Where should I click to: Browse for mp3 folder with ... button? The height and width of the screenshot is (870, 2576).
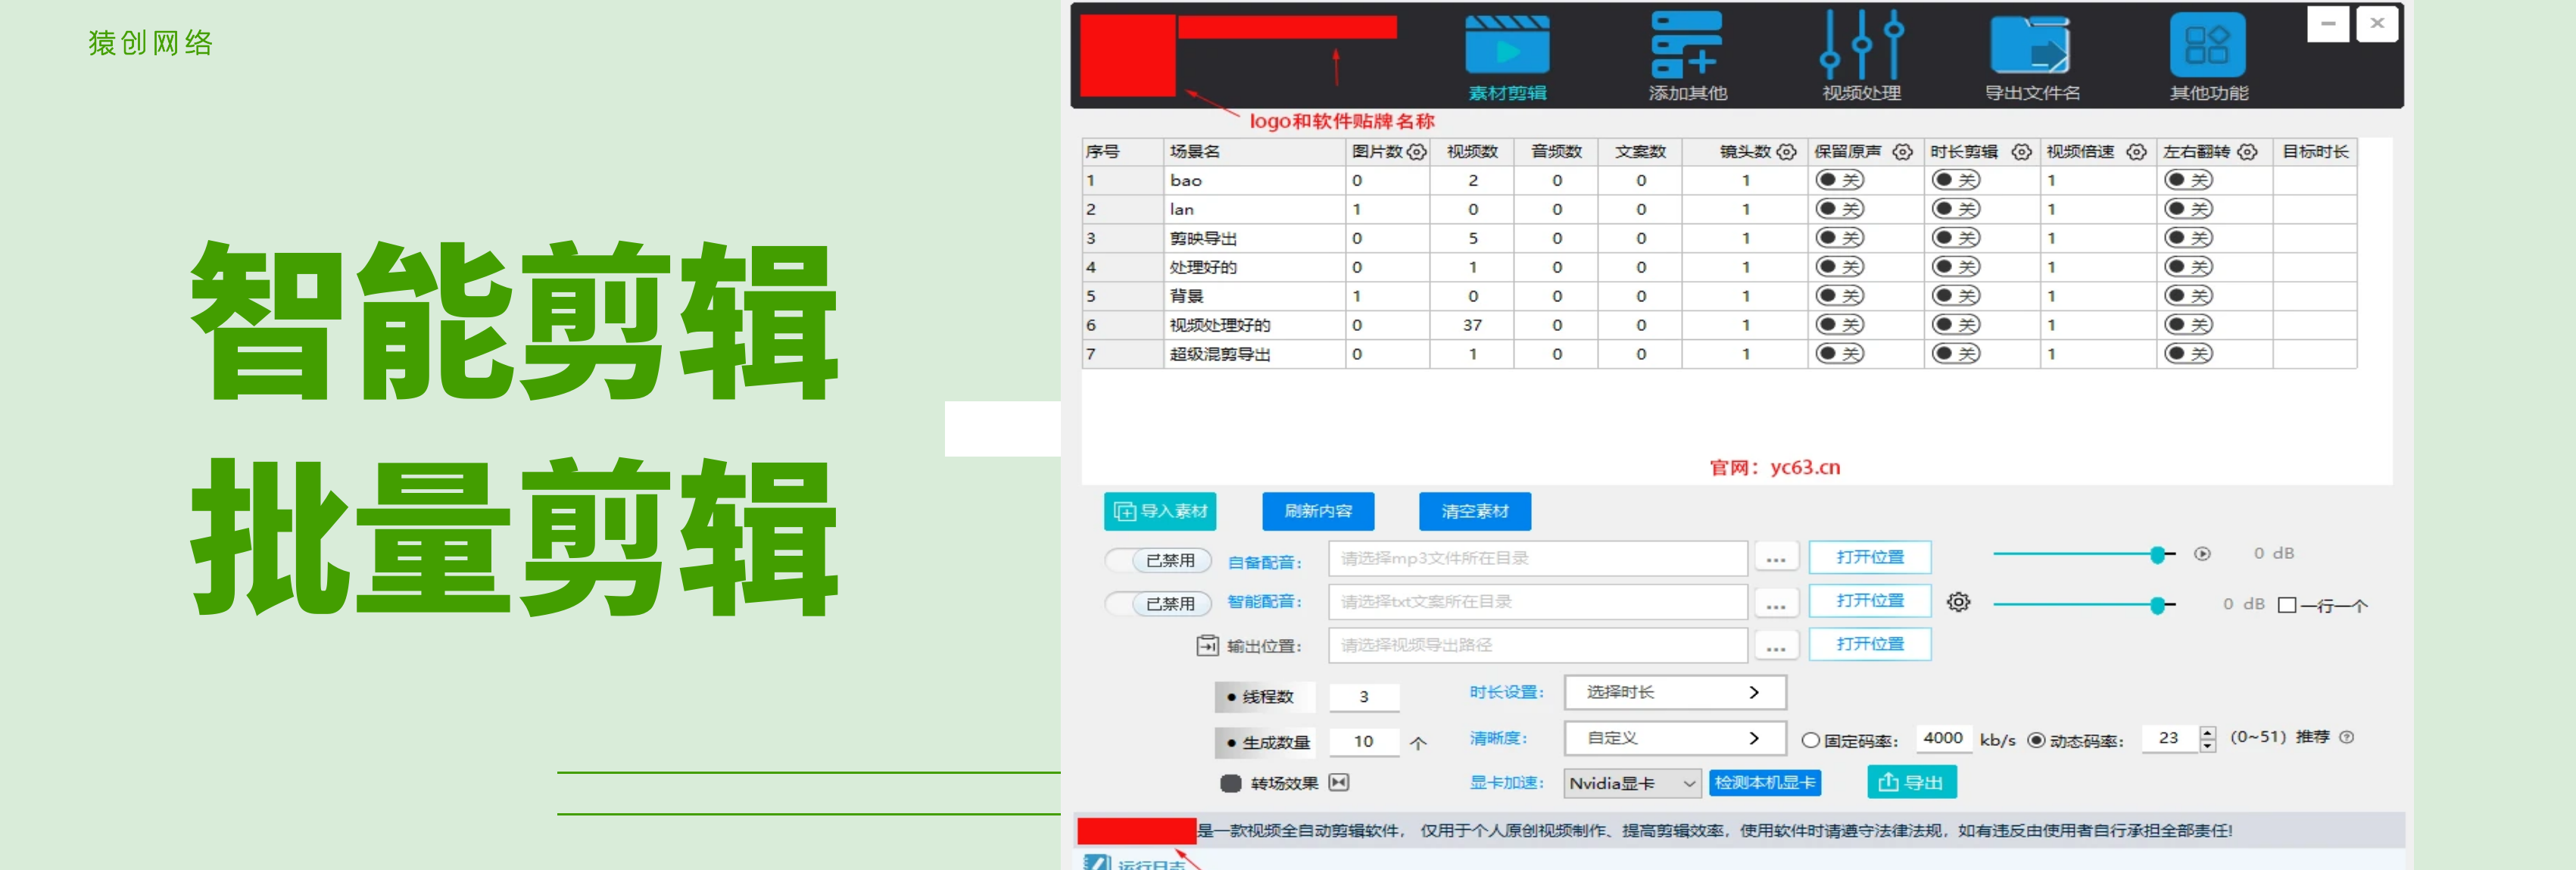(1775, 558)
